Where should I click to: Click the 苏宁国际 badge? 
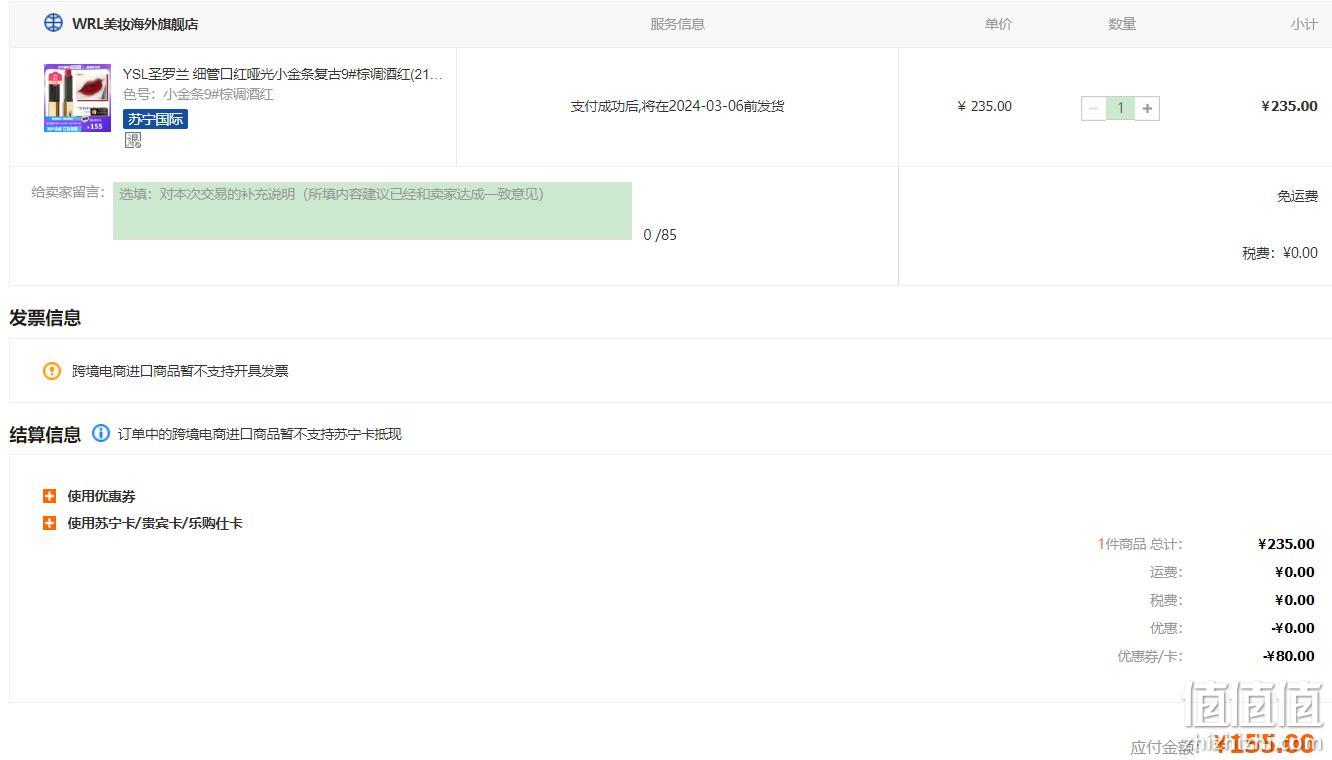[x=155, y=119]
